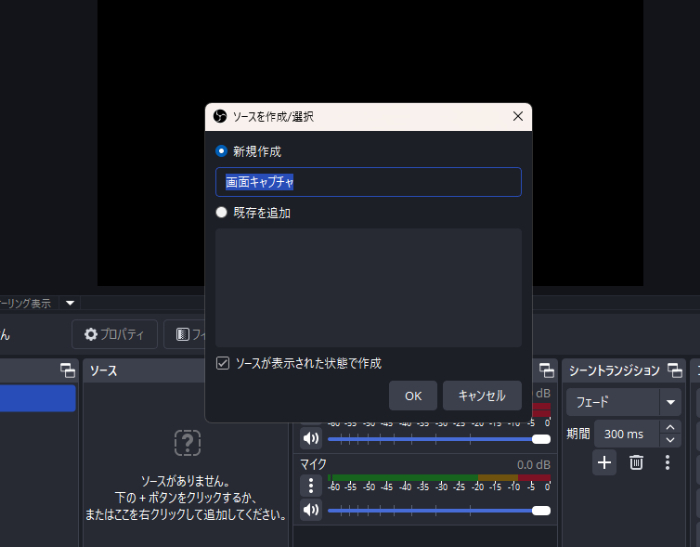Add a transition with the plus icon
This screenshot has width=700, height=547.
pyautogui.click(x=604, y=463)
